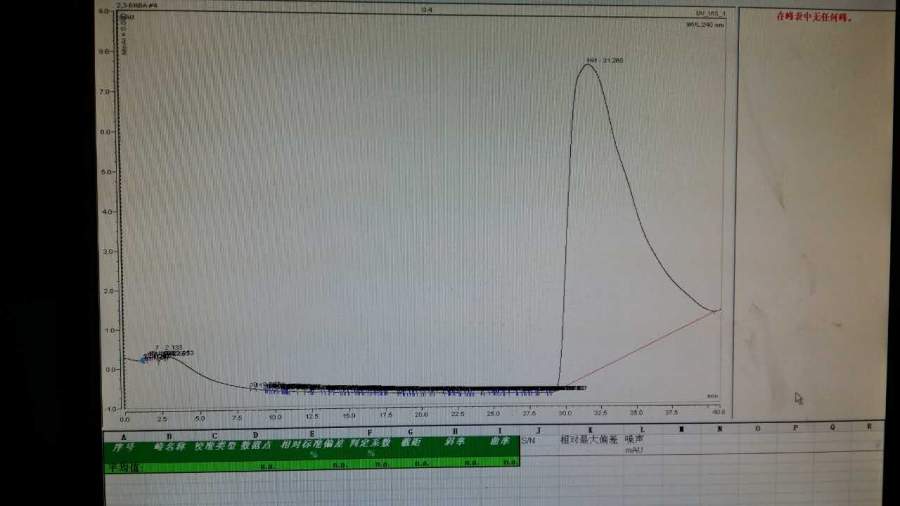Click the small peak label near 2.1 minutes

pos(169,348)
